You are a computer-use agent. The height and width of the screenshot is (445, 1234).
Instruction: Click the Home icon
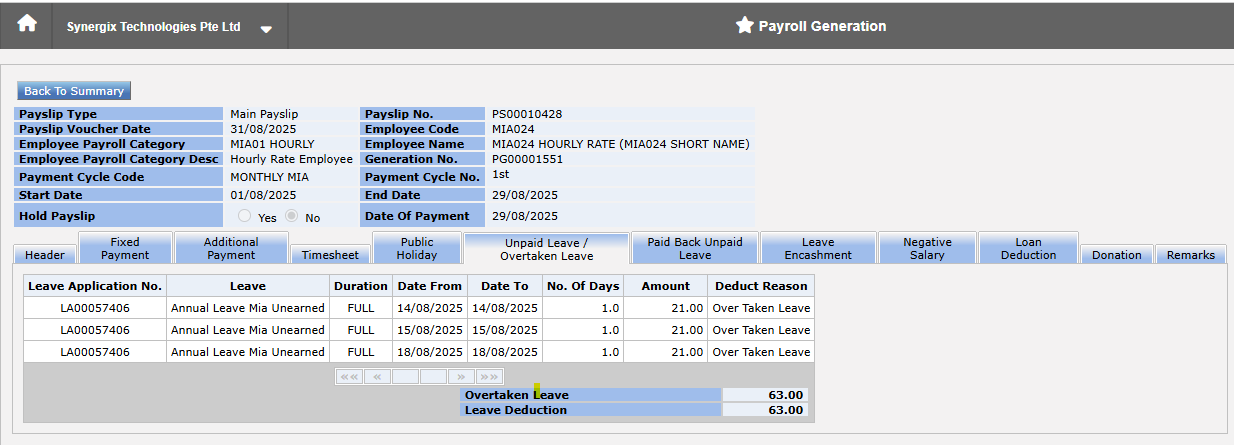click(27, 25)
